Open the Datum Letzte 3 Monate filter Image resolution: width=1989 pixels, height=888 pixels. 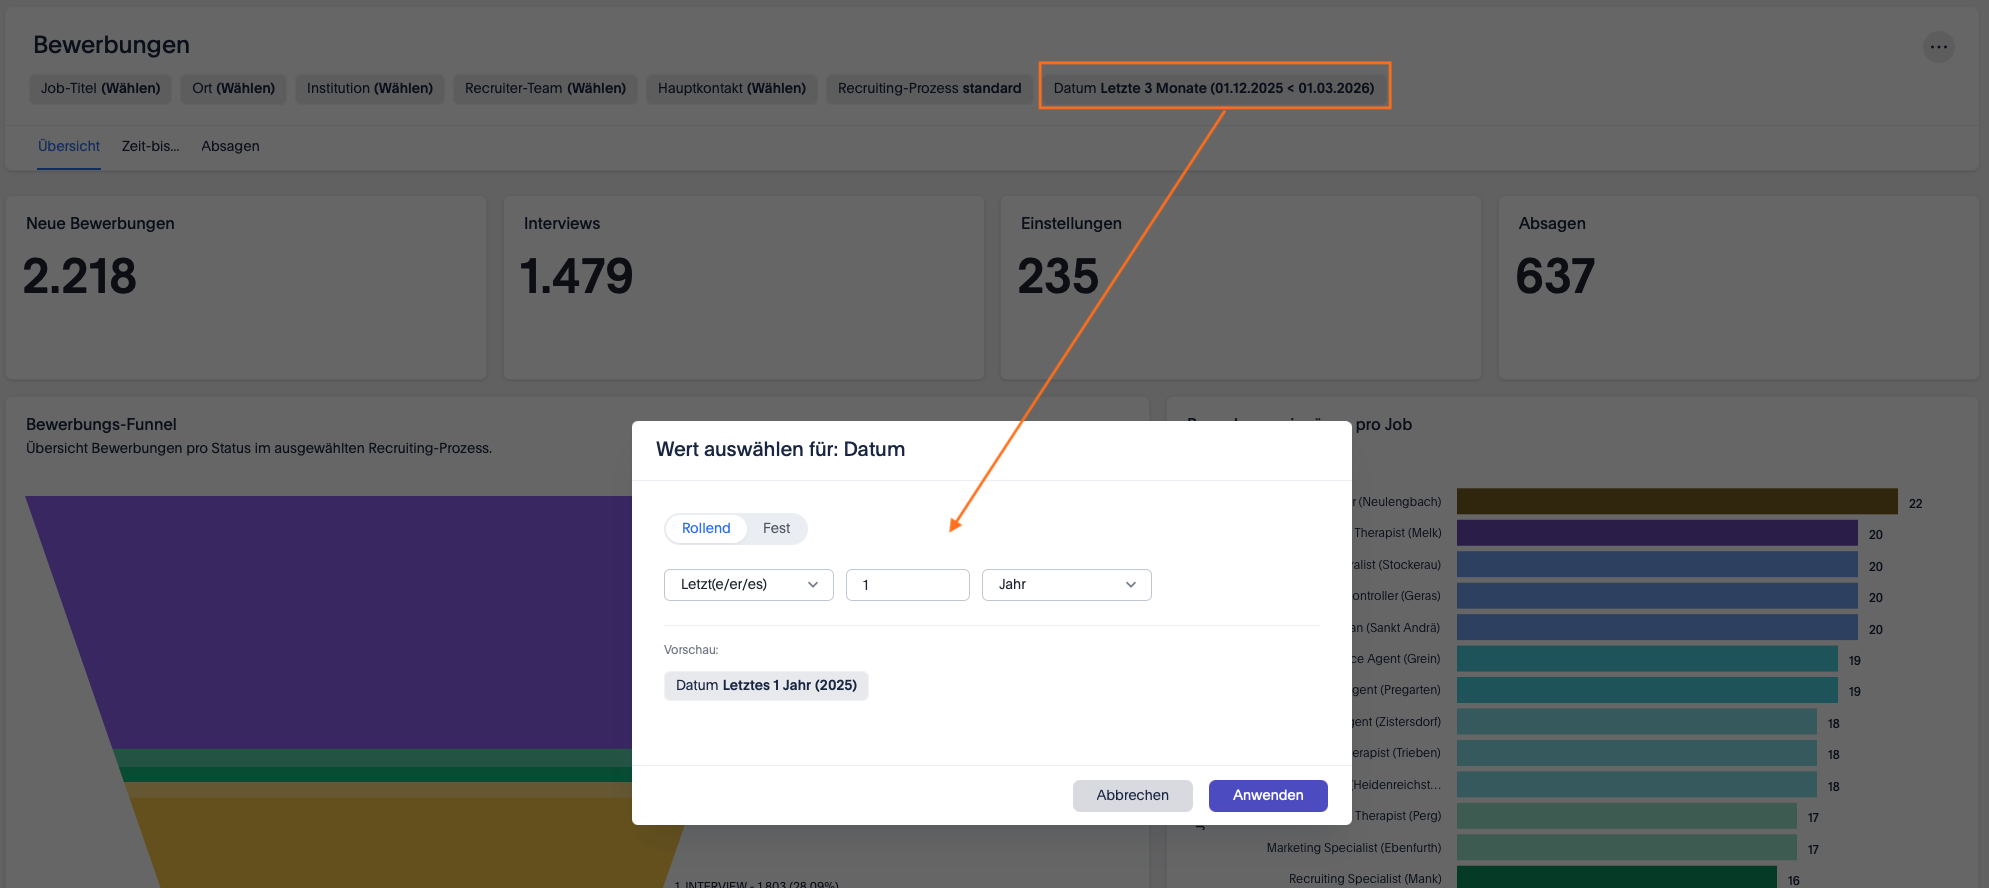point(1214,88)
